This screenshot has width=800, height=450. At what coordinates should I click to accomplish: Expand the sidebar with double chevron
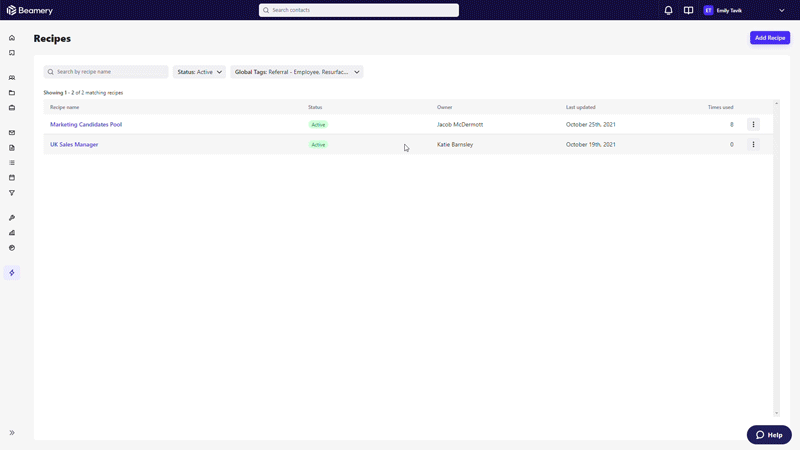12,433
